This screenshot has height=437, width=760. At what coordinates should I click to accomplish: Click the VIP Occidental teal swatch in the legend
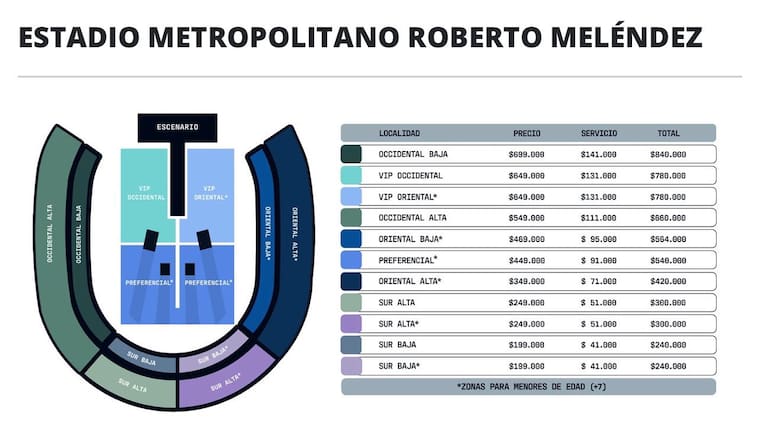click(351, 176)
